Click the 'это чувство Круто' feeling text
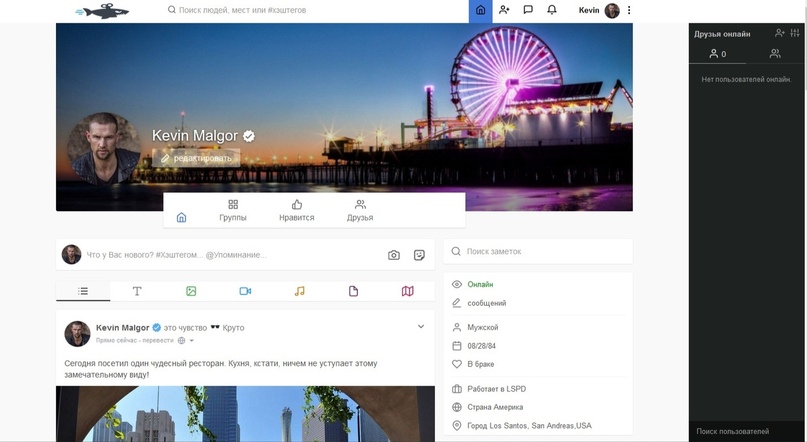This screenshot has width=807, height=442. [204, 328]
